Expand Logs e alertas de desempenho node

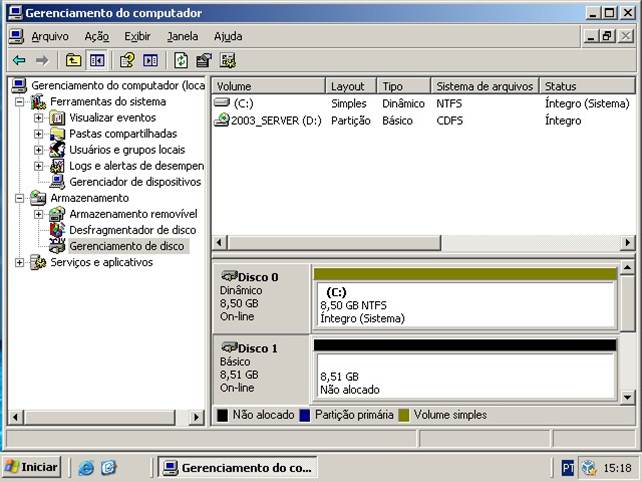pyautogui.click(x=38, y=166)
